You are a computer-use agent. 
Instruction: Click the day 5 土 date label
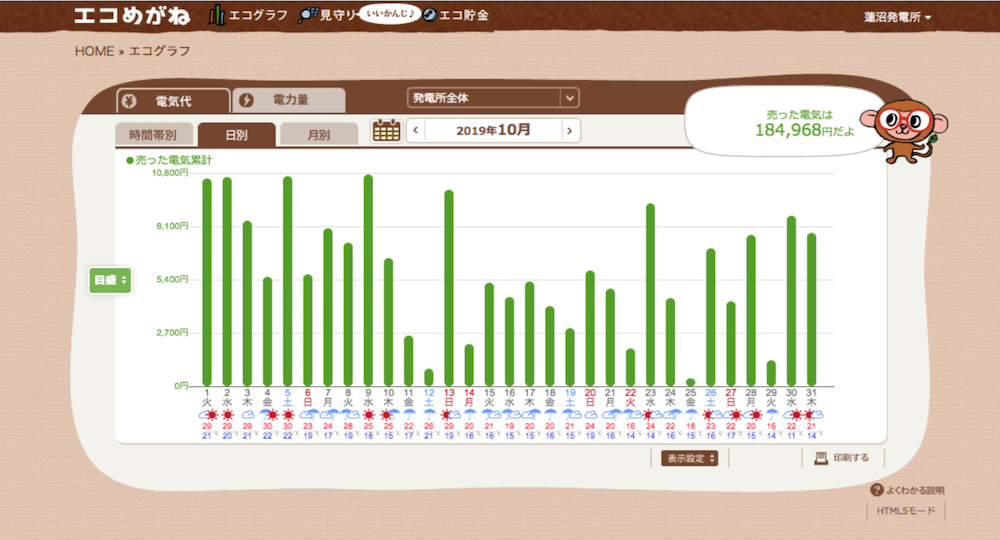pyautogui.click(x=288, y=397)
